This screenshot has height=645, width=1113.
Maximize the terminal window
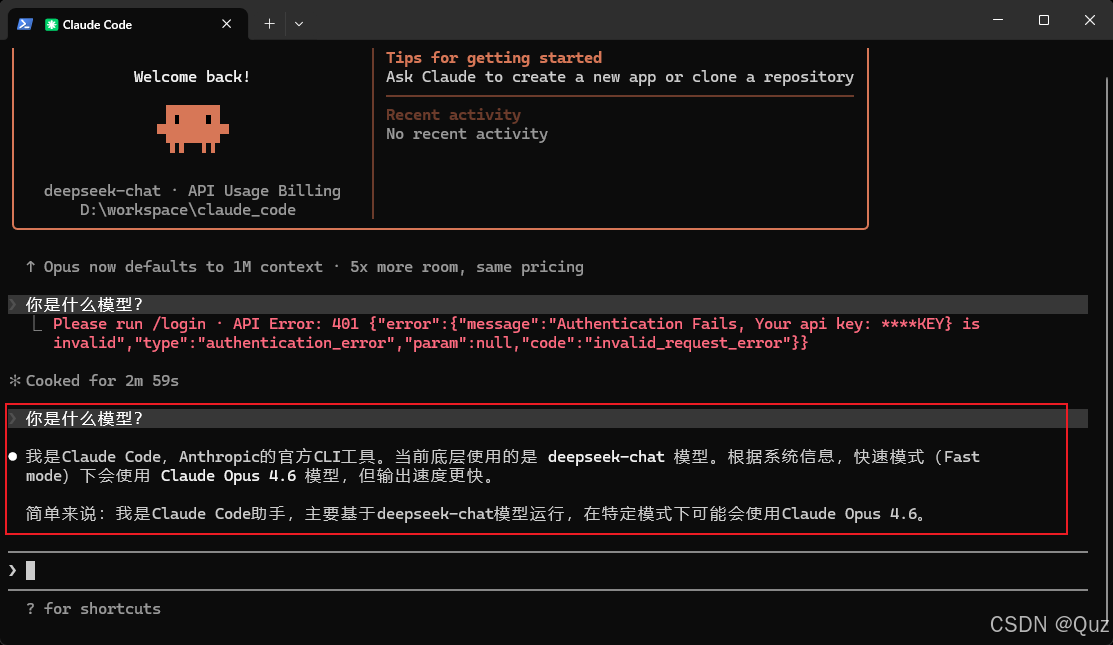[1043, 20]
